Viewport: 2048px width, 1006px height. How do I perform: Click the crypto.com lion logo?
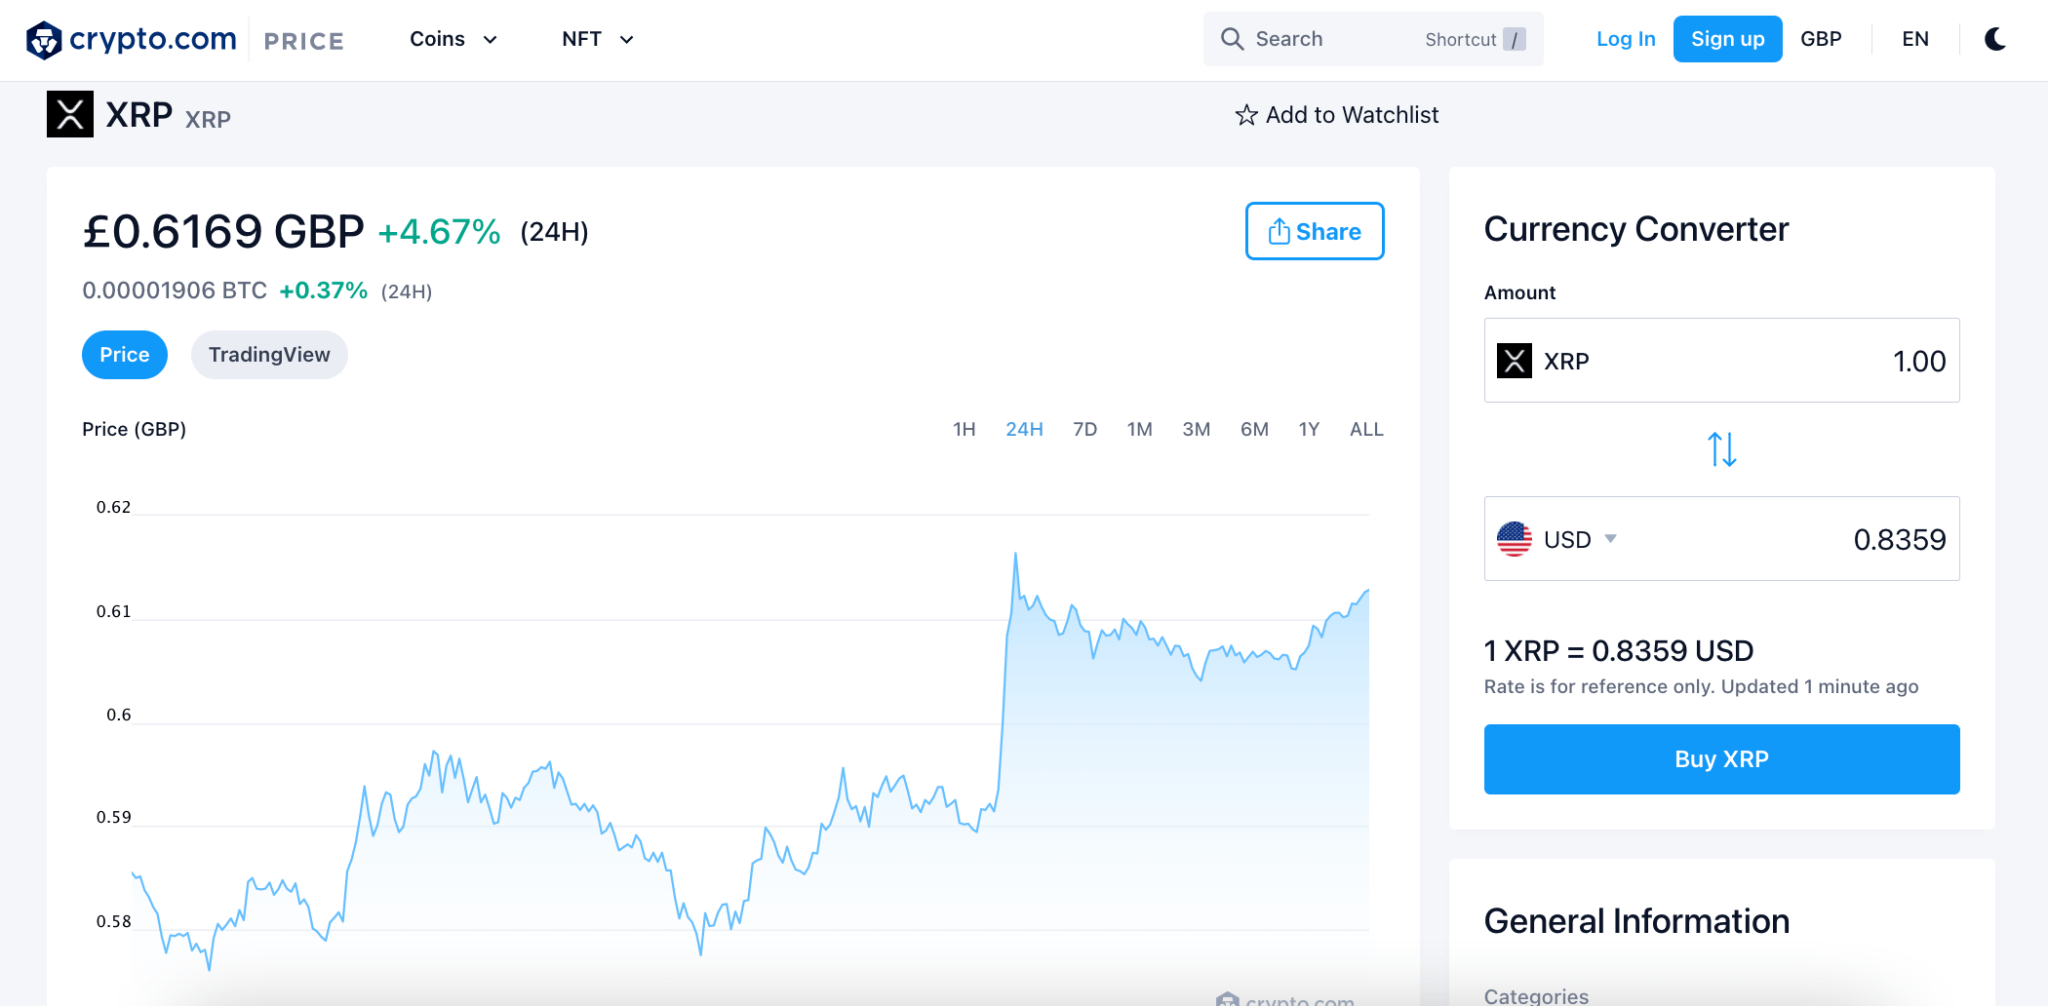[44, 40]
